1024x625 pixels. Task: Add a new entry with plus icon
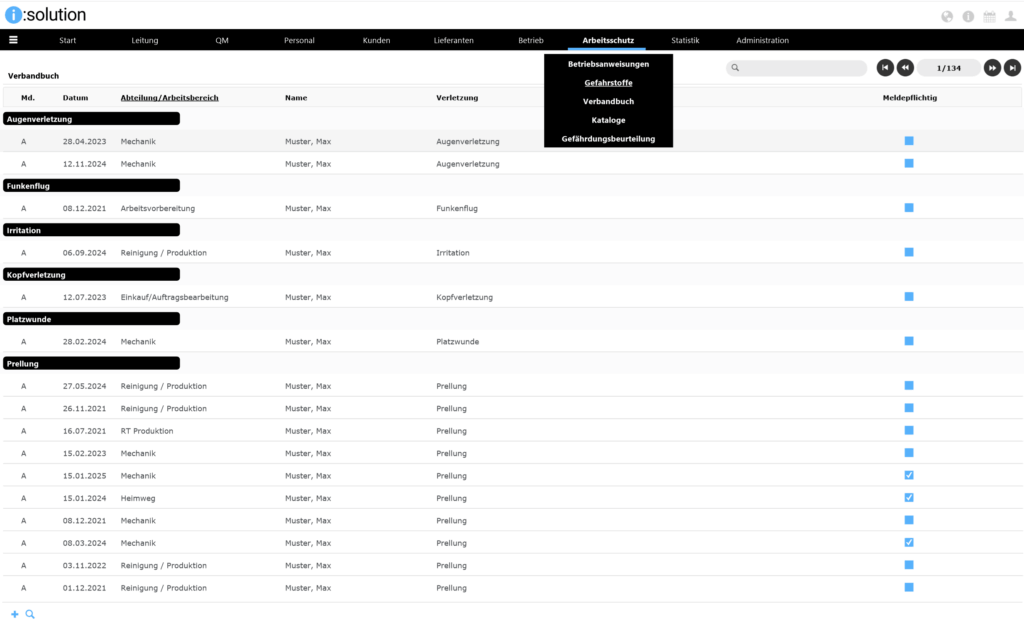click(15, 614)
